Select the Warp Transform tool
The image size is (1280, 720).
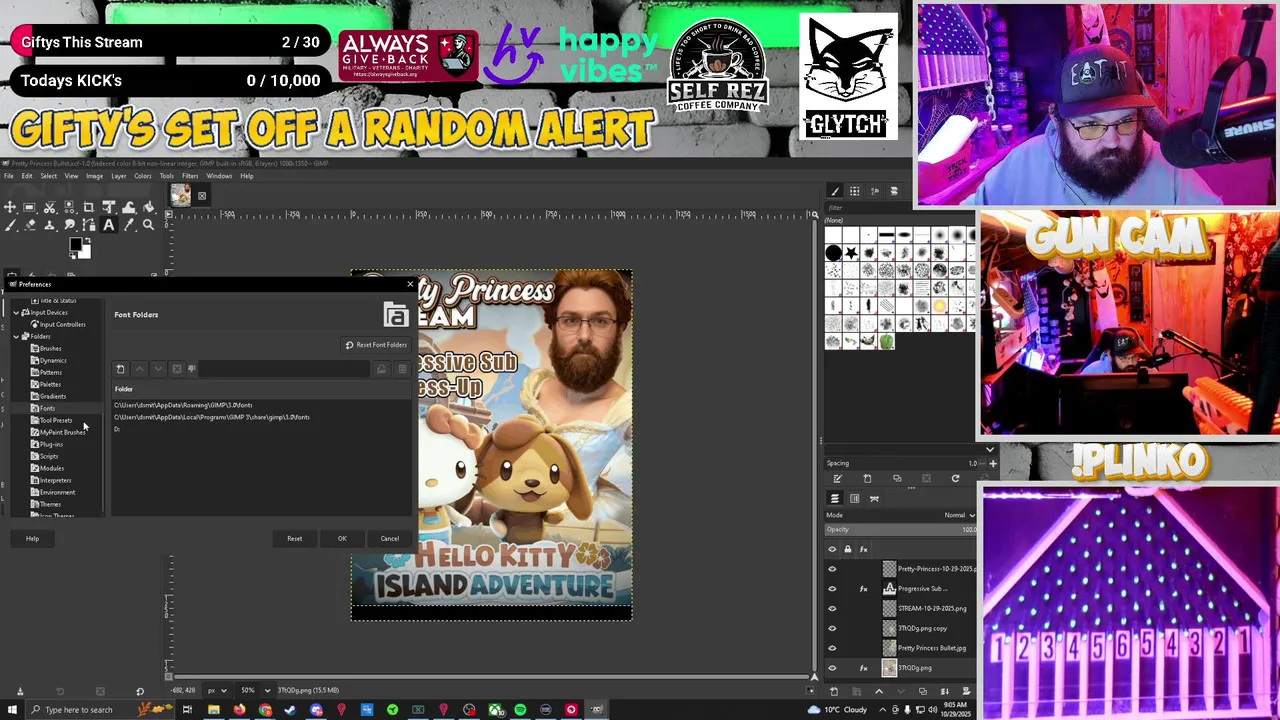(x=128, y=207)
